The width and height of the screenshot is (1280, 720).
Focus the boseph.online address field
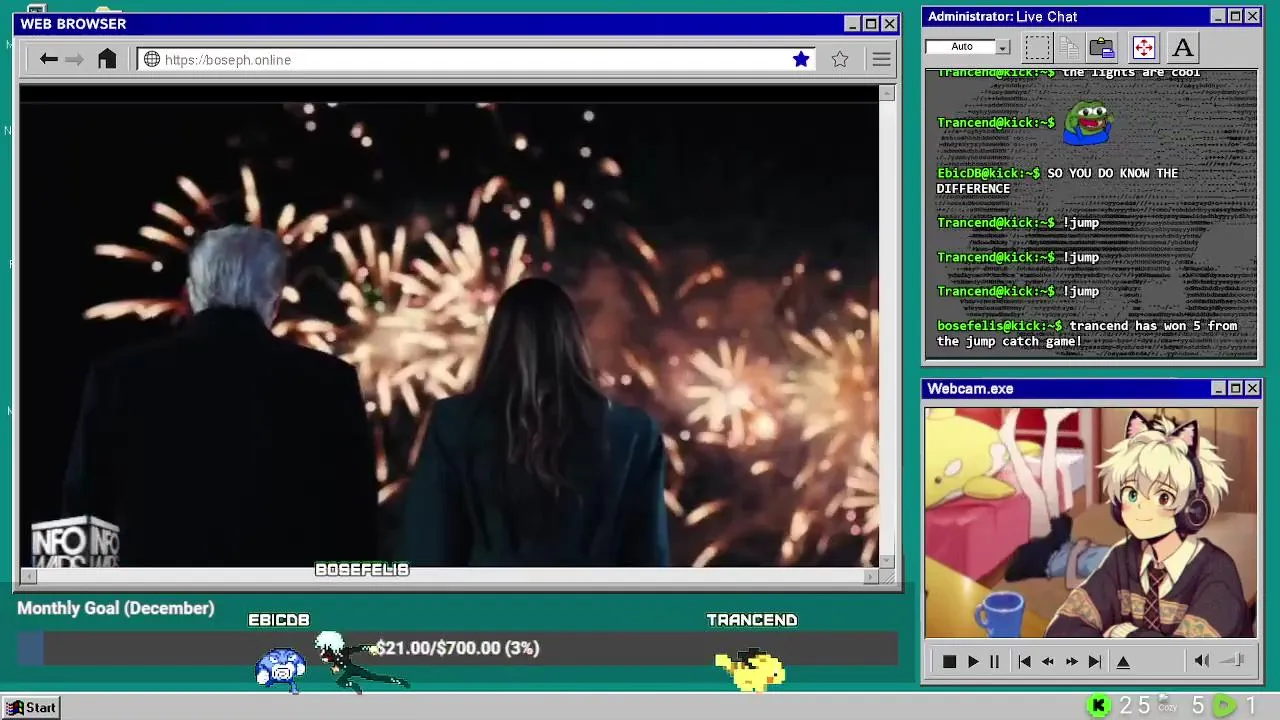[477, 60]
